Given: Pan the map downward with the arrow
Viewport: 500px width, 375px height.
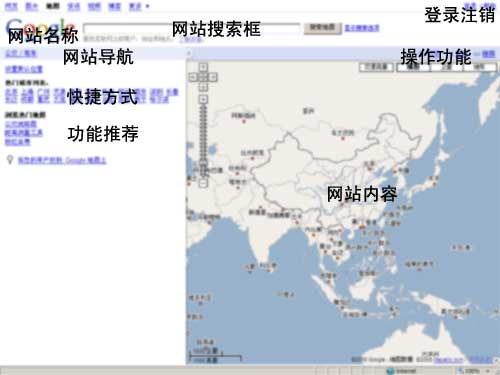Looking at the screenshot, I should (203, 87).
